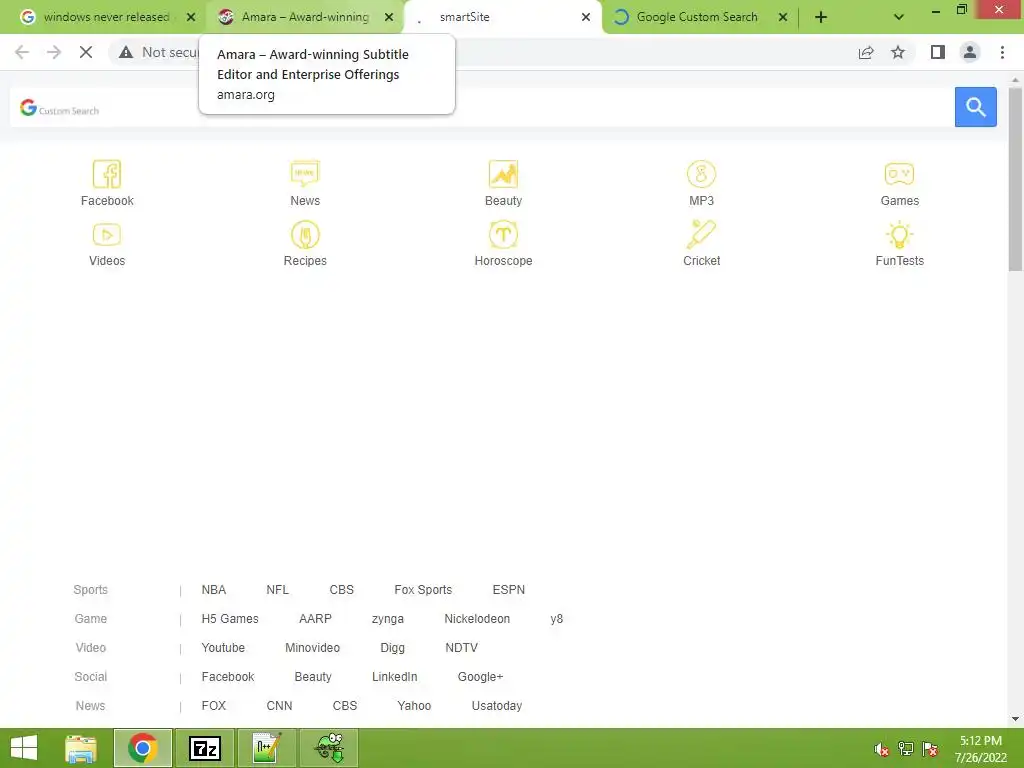The height and width of the screenshot is (768, 1024).
Task: Open the NDTV link
Action: pos(461,648)
